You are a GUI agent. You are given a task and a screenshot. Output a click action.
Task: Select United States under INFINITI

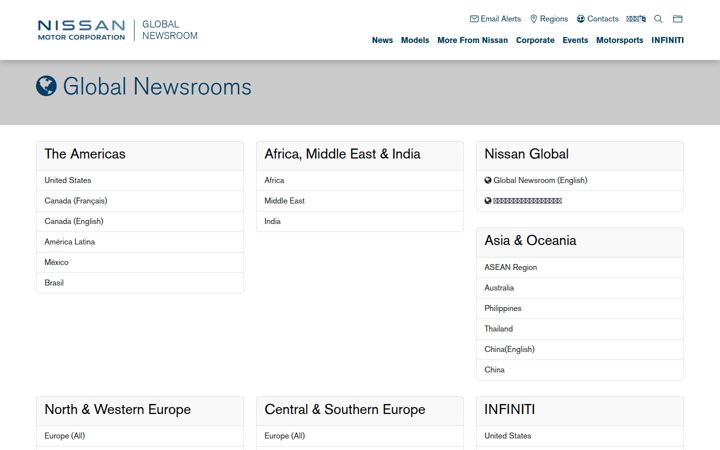pyautogui.click(x=580, y=436)
